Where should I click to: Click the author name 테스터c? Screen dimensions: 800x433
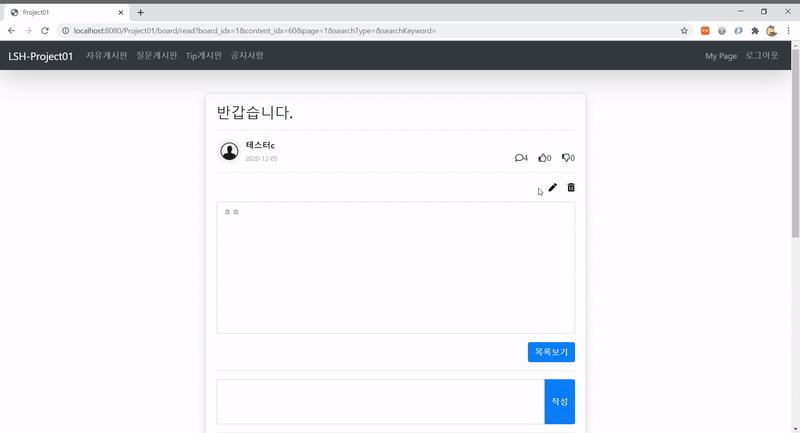(x=260, y=145)
